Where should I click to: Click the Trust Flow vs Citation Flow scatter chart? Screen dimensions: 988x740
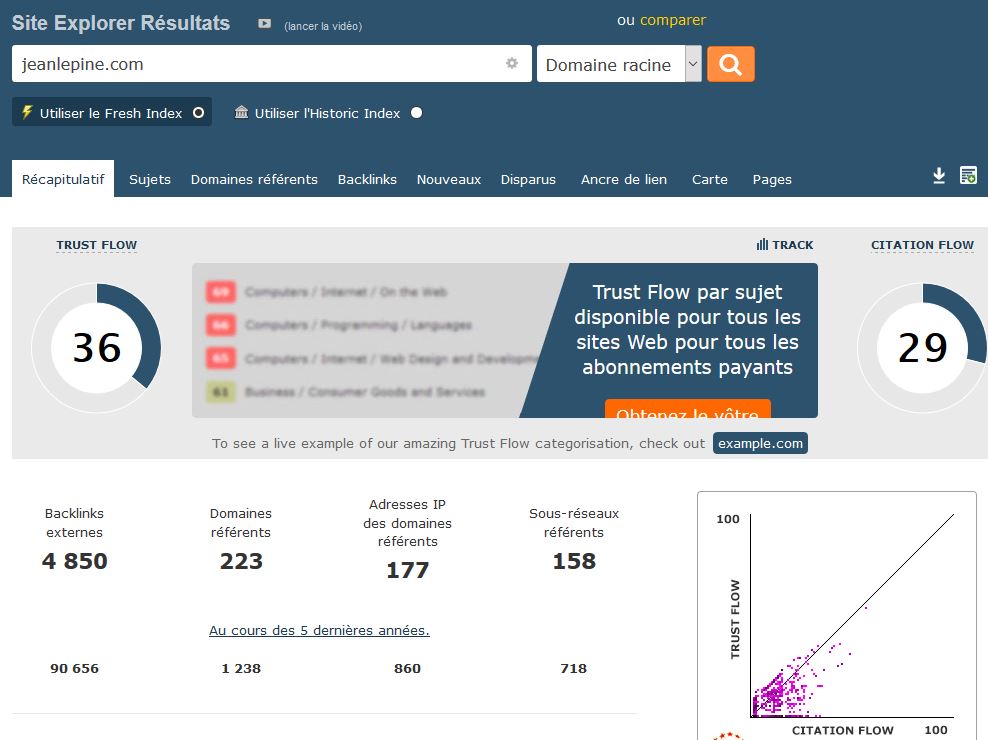click(837, 616)
